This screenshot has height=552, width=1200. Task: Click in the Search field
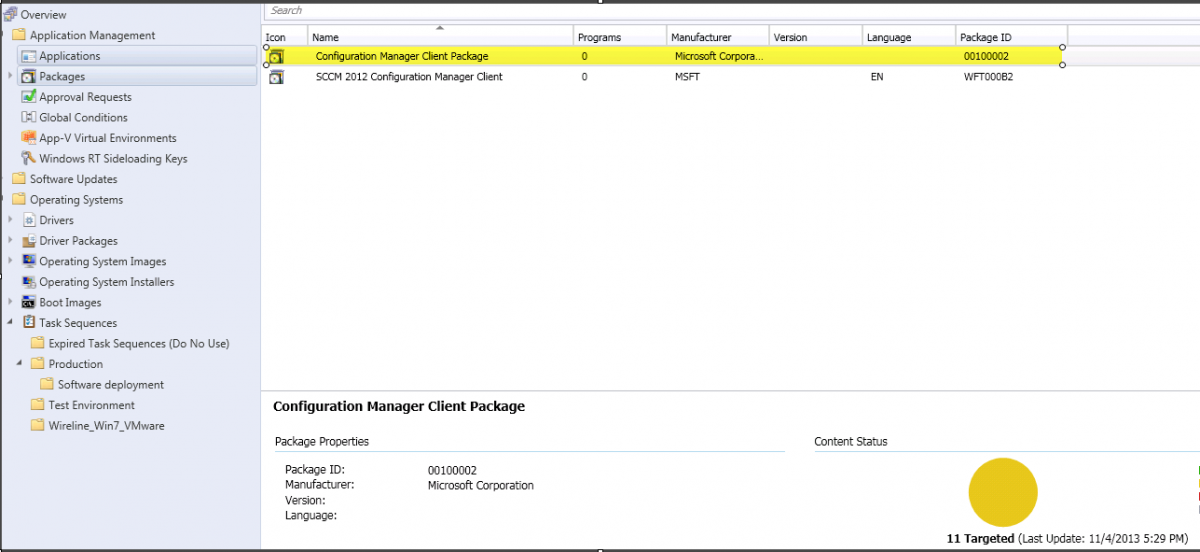pos(730,10)
